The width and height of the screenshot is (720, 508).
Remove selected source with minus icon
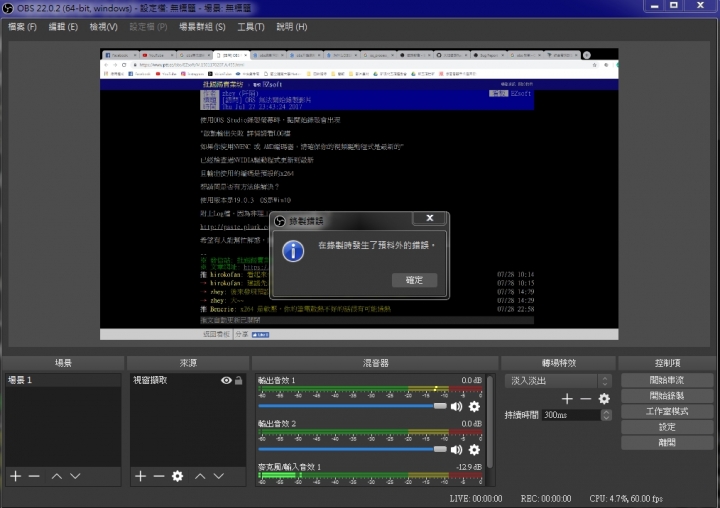(x=159, y=476)
